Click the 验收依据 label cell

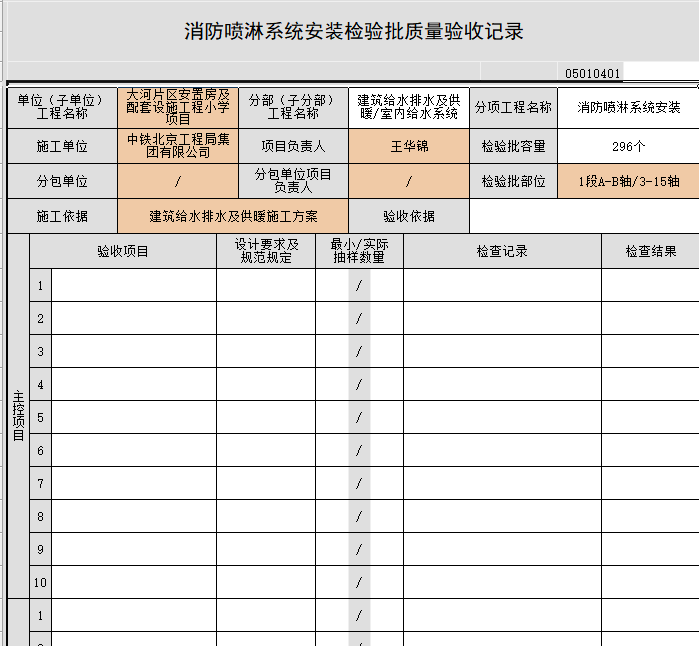click(x=409, y=216)
